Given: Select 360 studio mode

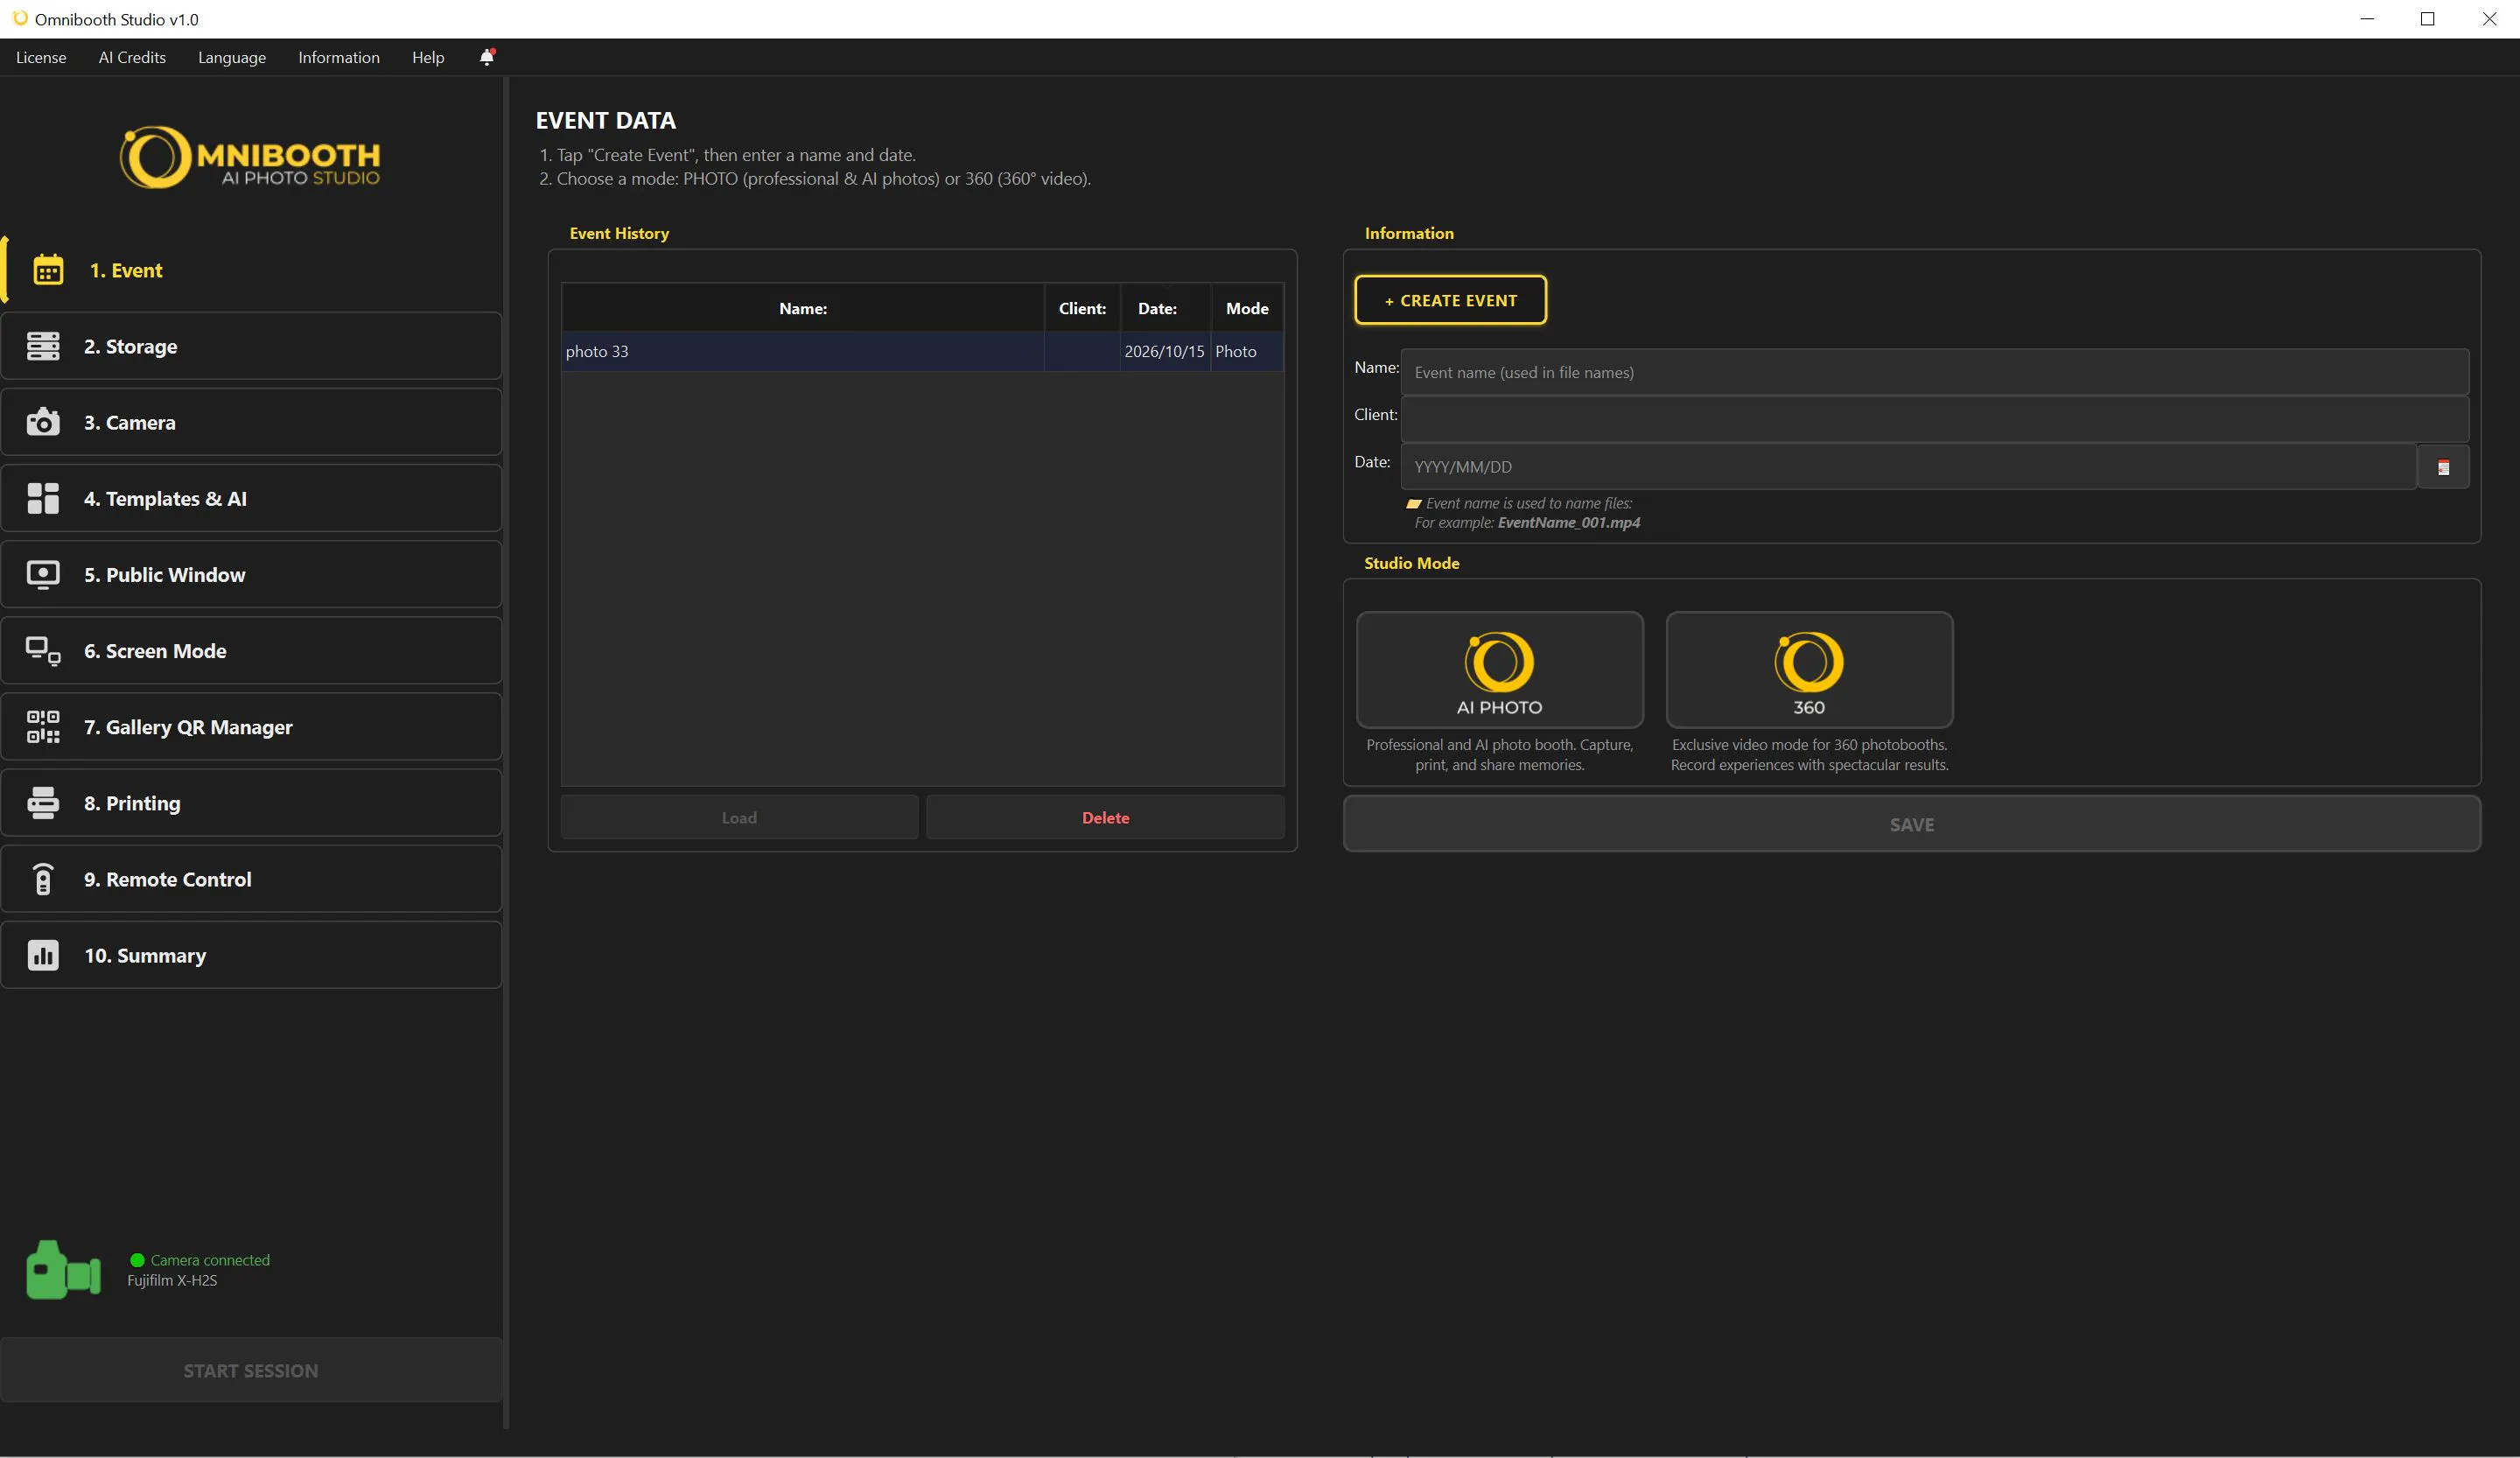Looking at the screenshot, I should (x=1809, y=670).
